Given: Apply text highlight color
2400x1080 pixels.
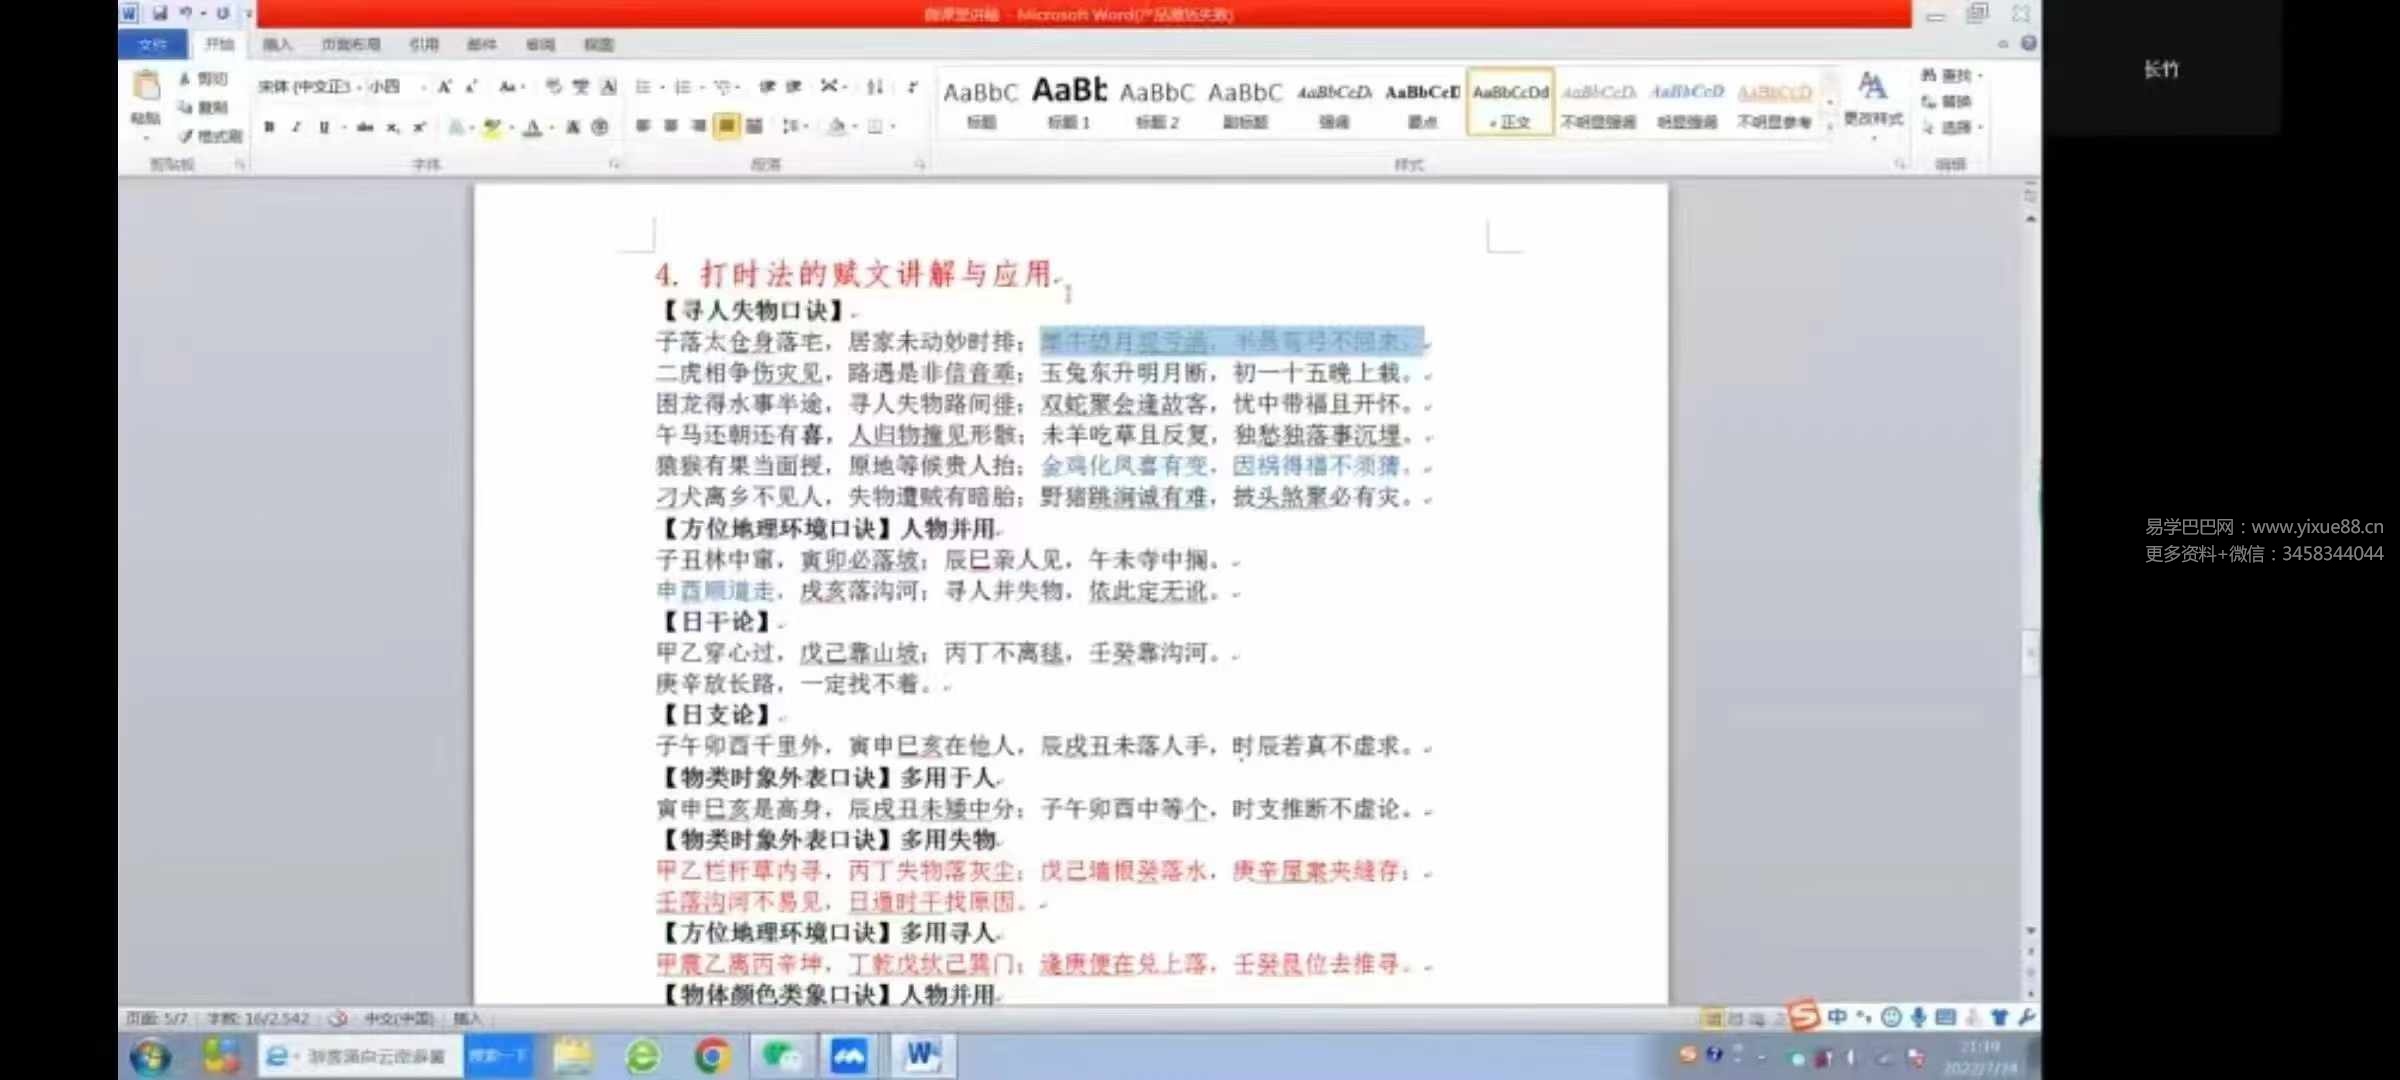Looking at the screenshot, I should pos(492,126).
